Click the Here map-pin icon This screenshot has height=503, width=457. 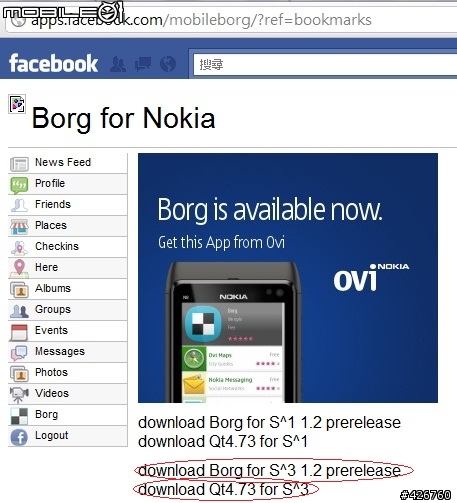pos(19,268)
